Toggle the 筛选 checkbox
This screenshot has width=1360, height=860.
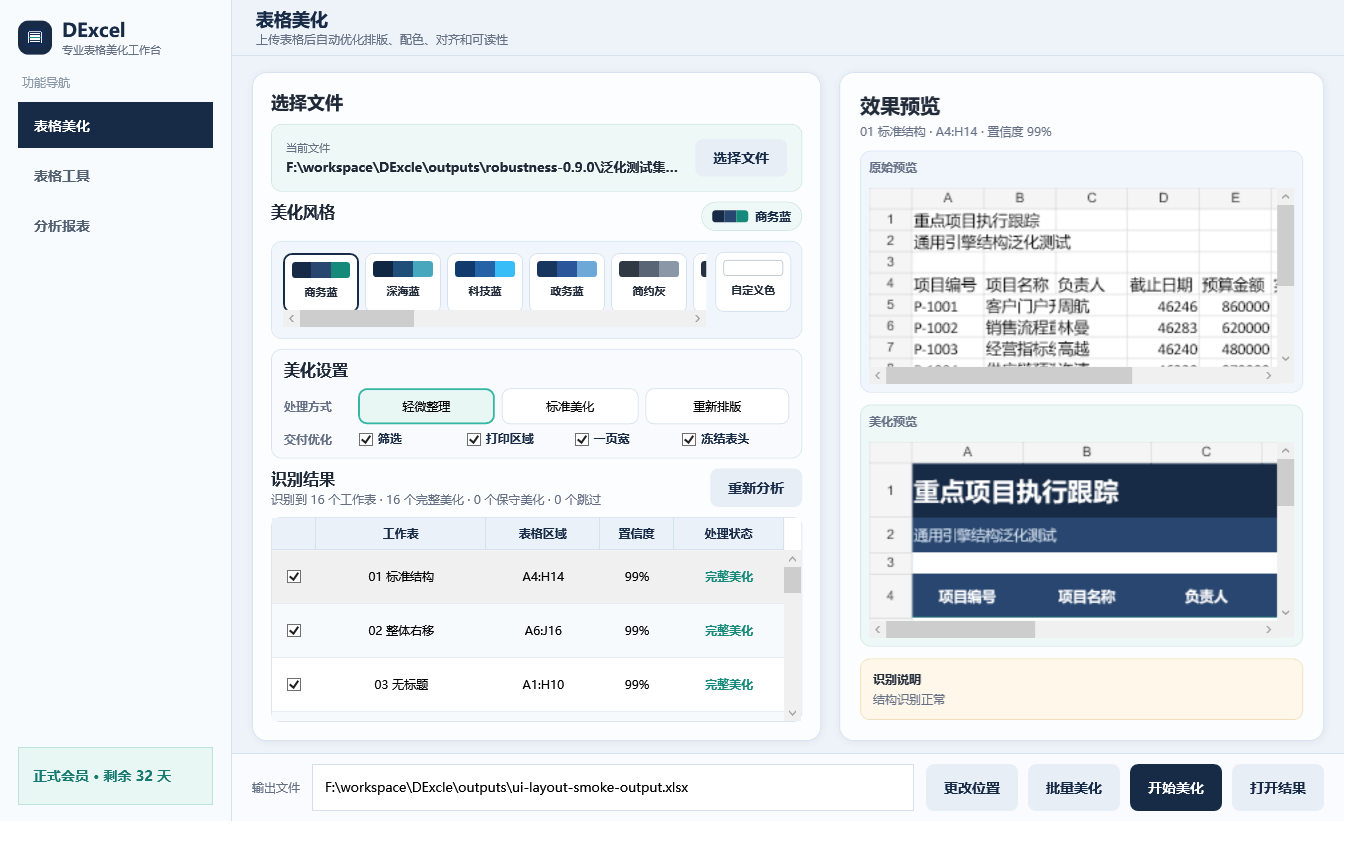point(366,439)
